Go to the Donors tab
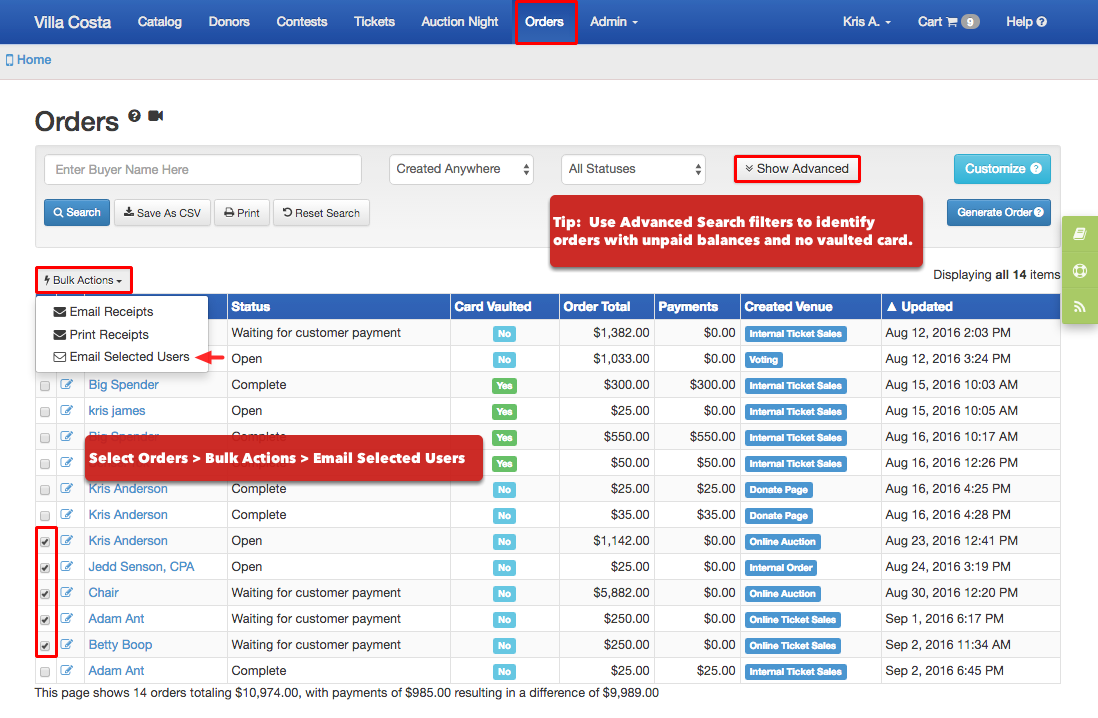 [x=229, y=22]
